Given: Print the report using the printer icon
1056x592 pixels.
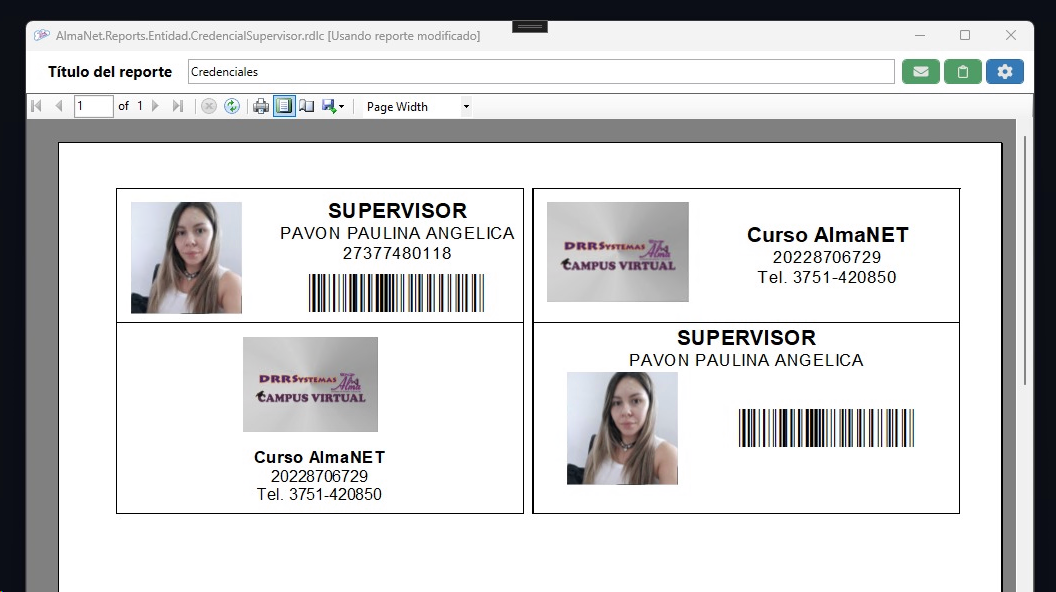Looking at the screenshot, I should click(x=261, y=106).
